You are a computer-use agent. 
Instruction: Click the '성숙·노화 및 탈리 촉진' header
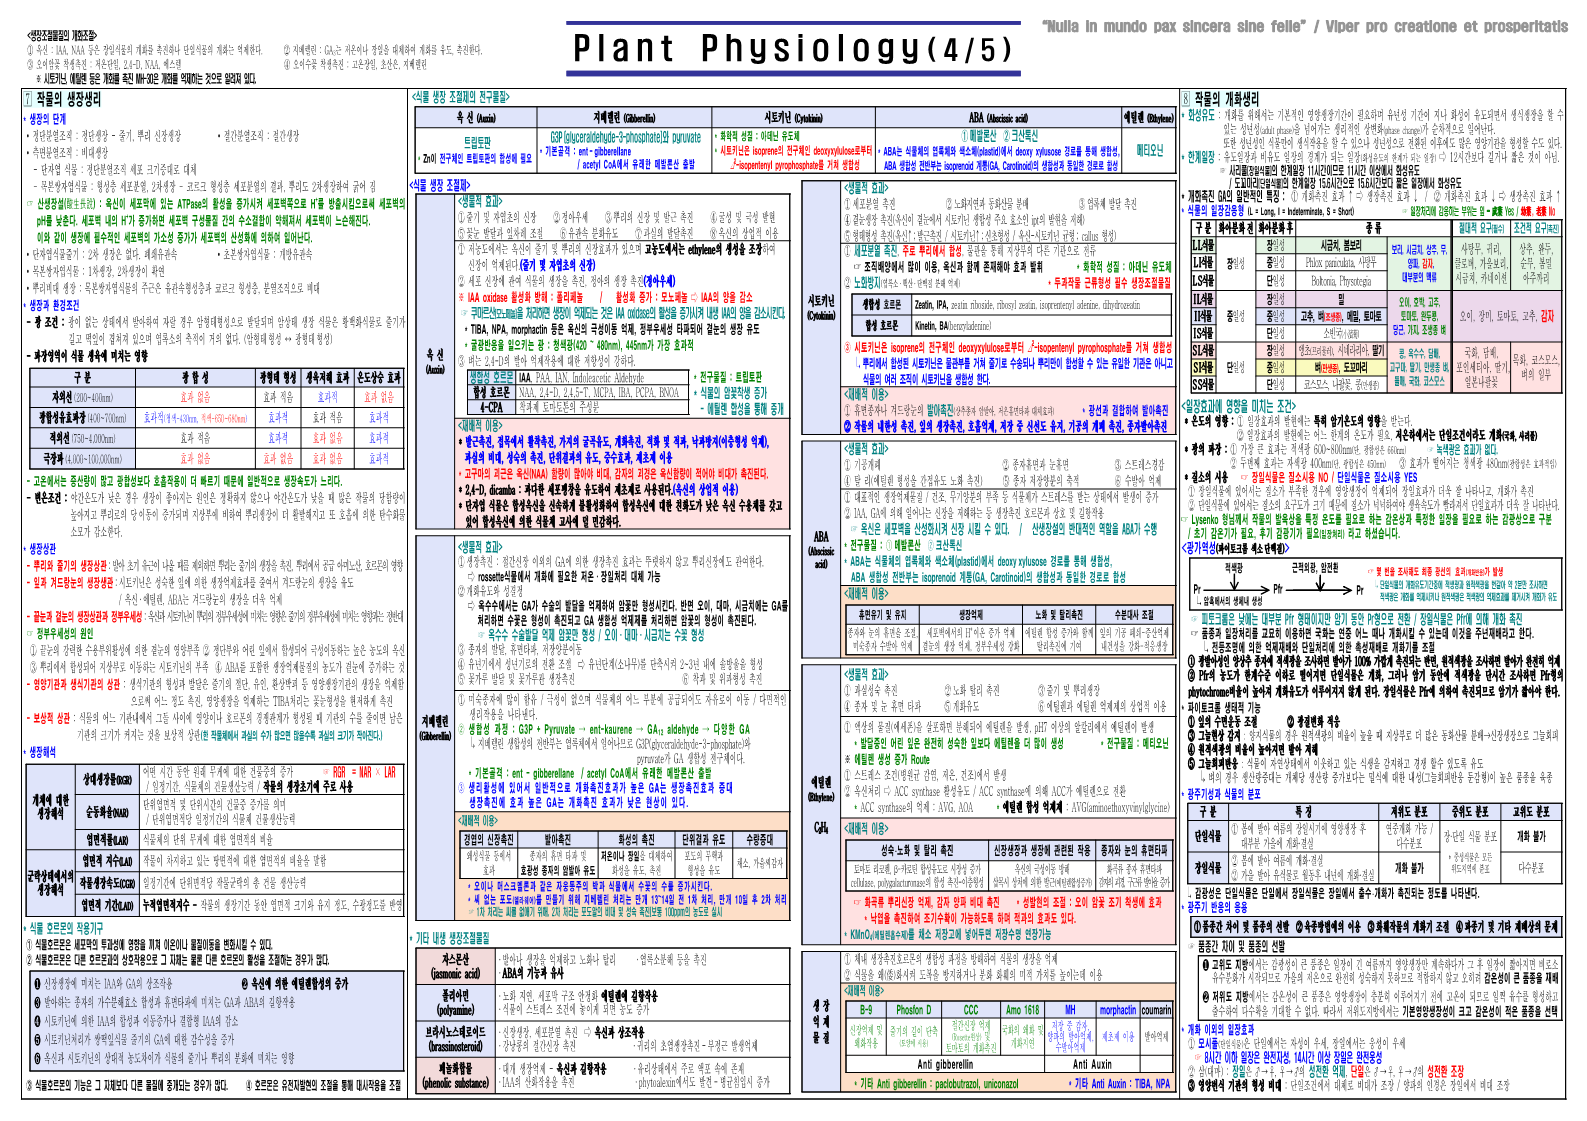pyautogui.click(x=917, y=850)
